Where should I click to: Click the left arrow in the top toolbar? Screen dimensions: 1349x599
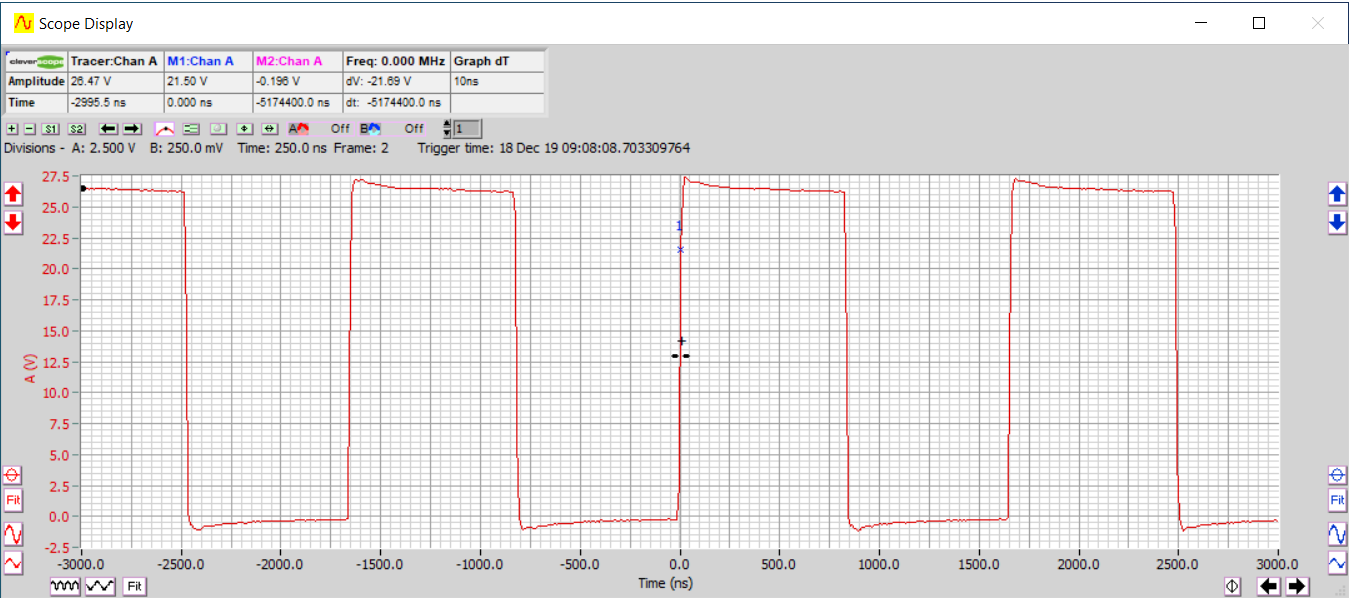click(x=109, y=129)
